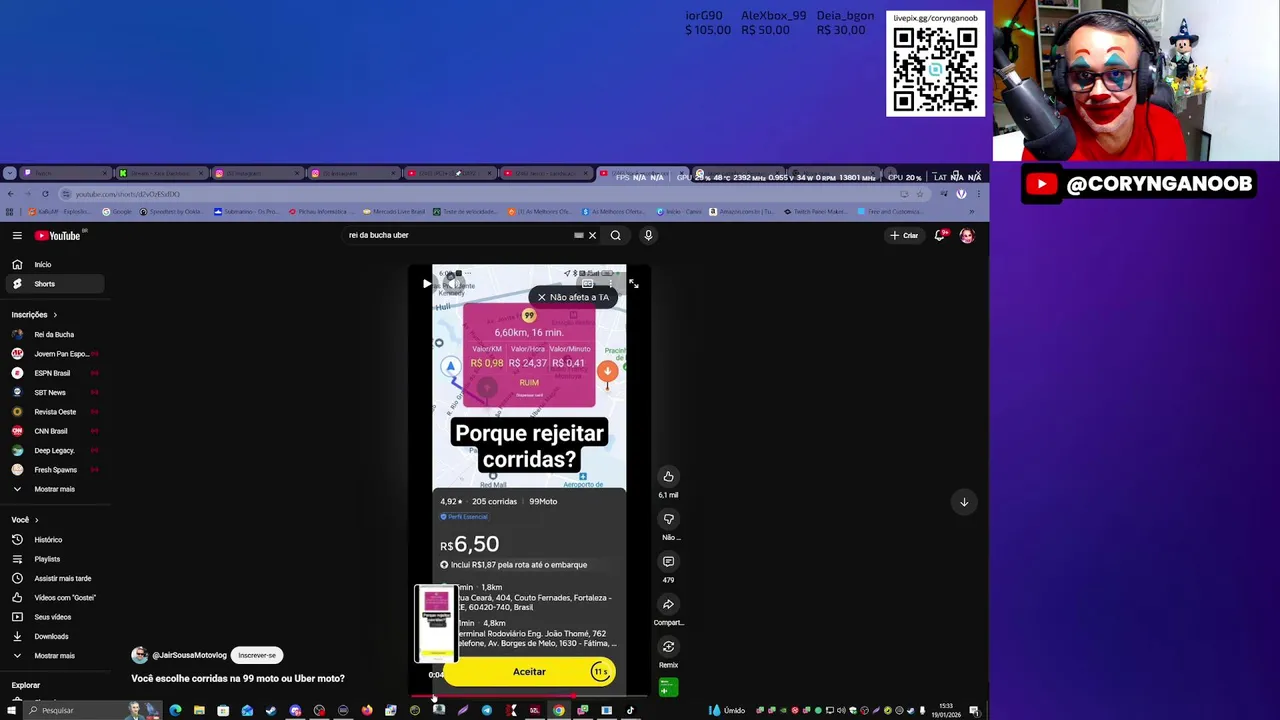Open the green sound thumbnail
This screenshot has height=720, width=1280.
(668, 687)
